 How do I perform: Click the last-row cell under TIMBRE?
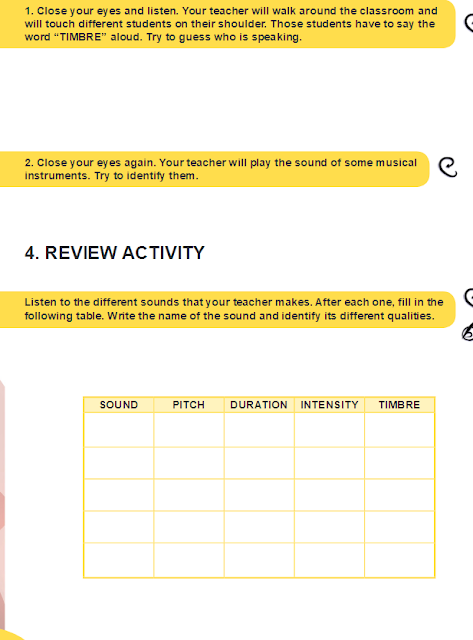[x=399, y=560]
